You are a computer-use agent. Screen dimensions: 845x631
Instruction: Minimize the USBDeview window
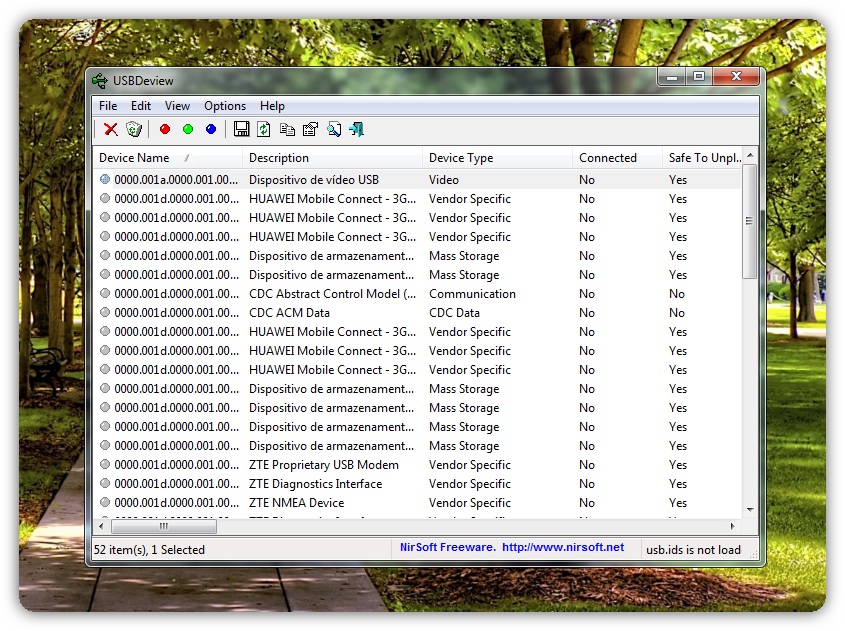671,77
